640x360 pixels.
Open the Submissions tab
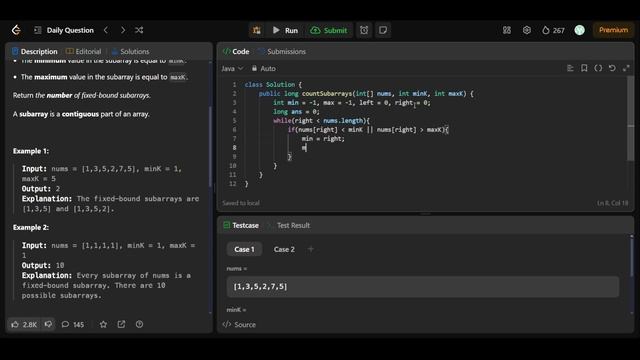pos(282,51)
